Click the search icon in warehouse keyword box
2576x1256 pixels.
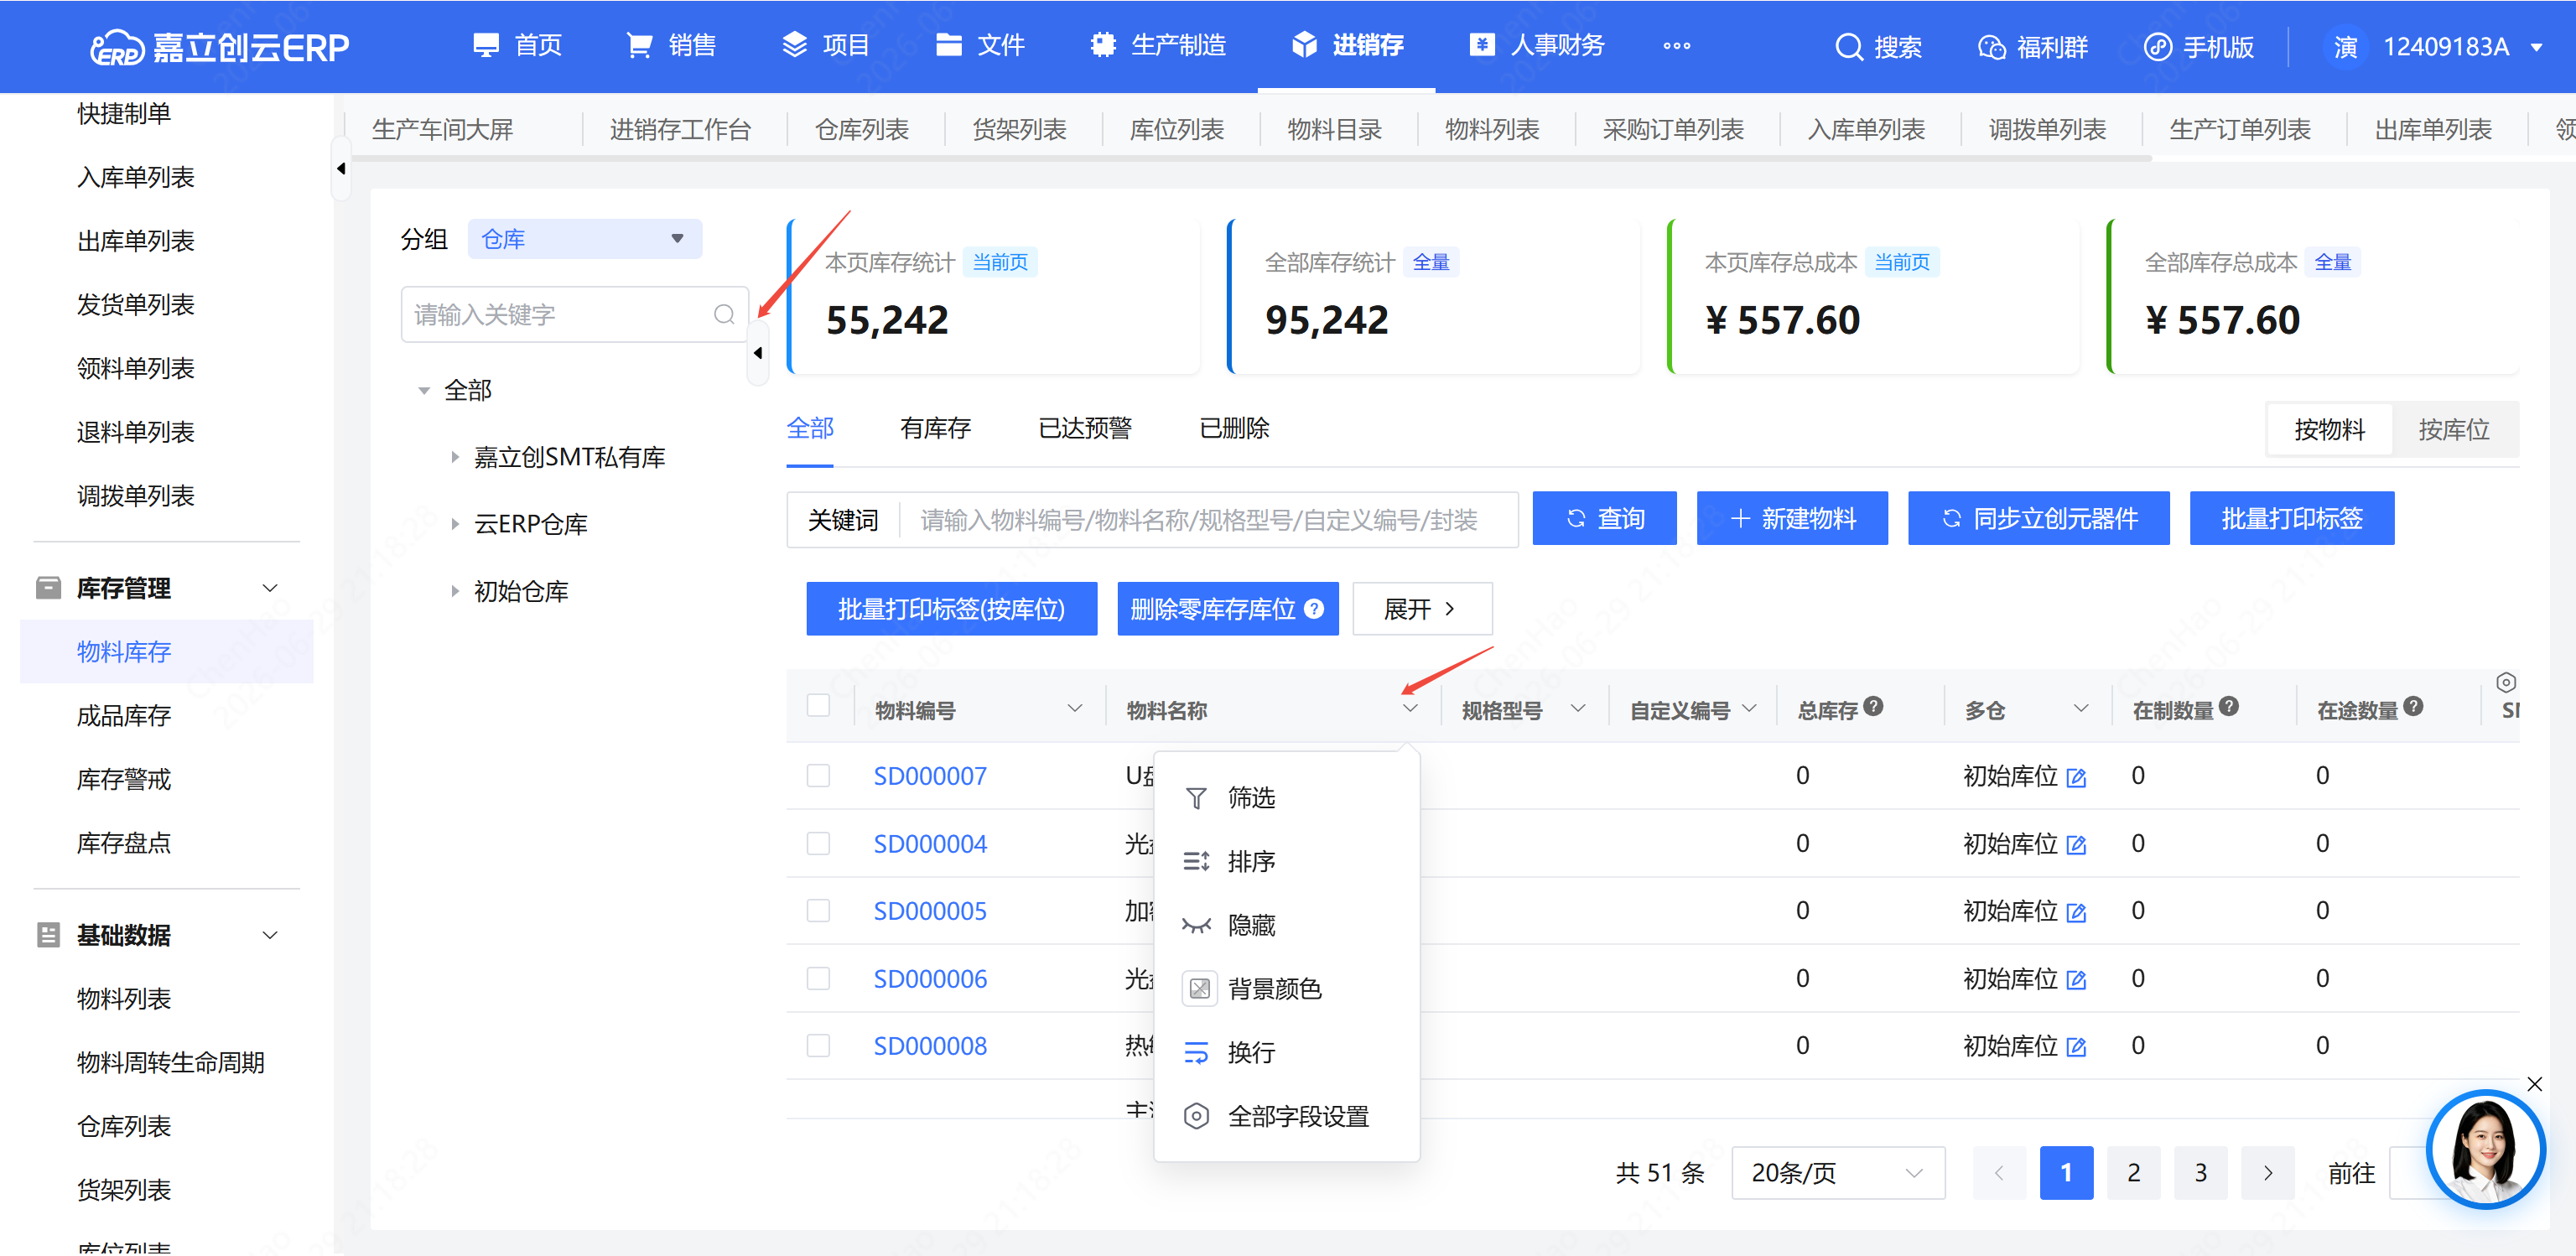tap(724, 315)
